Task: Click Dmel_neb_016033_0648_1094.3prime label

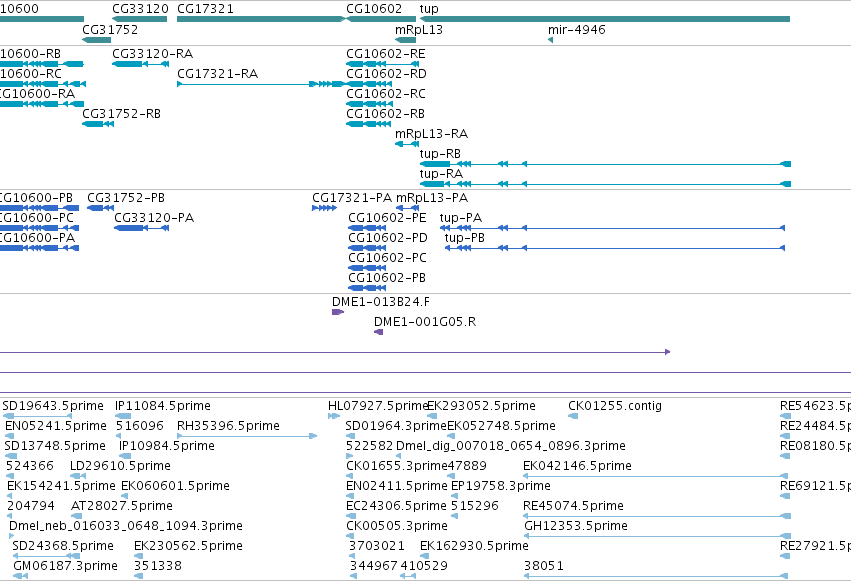Action: point(126,527)
